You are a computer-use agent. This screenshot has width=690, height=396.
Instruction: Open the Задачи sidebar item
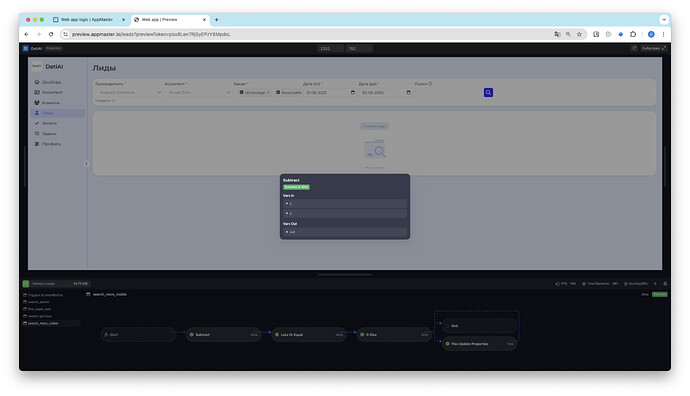(57, 133)
